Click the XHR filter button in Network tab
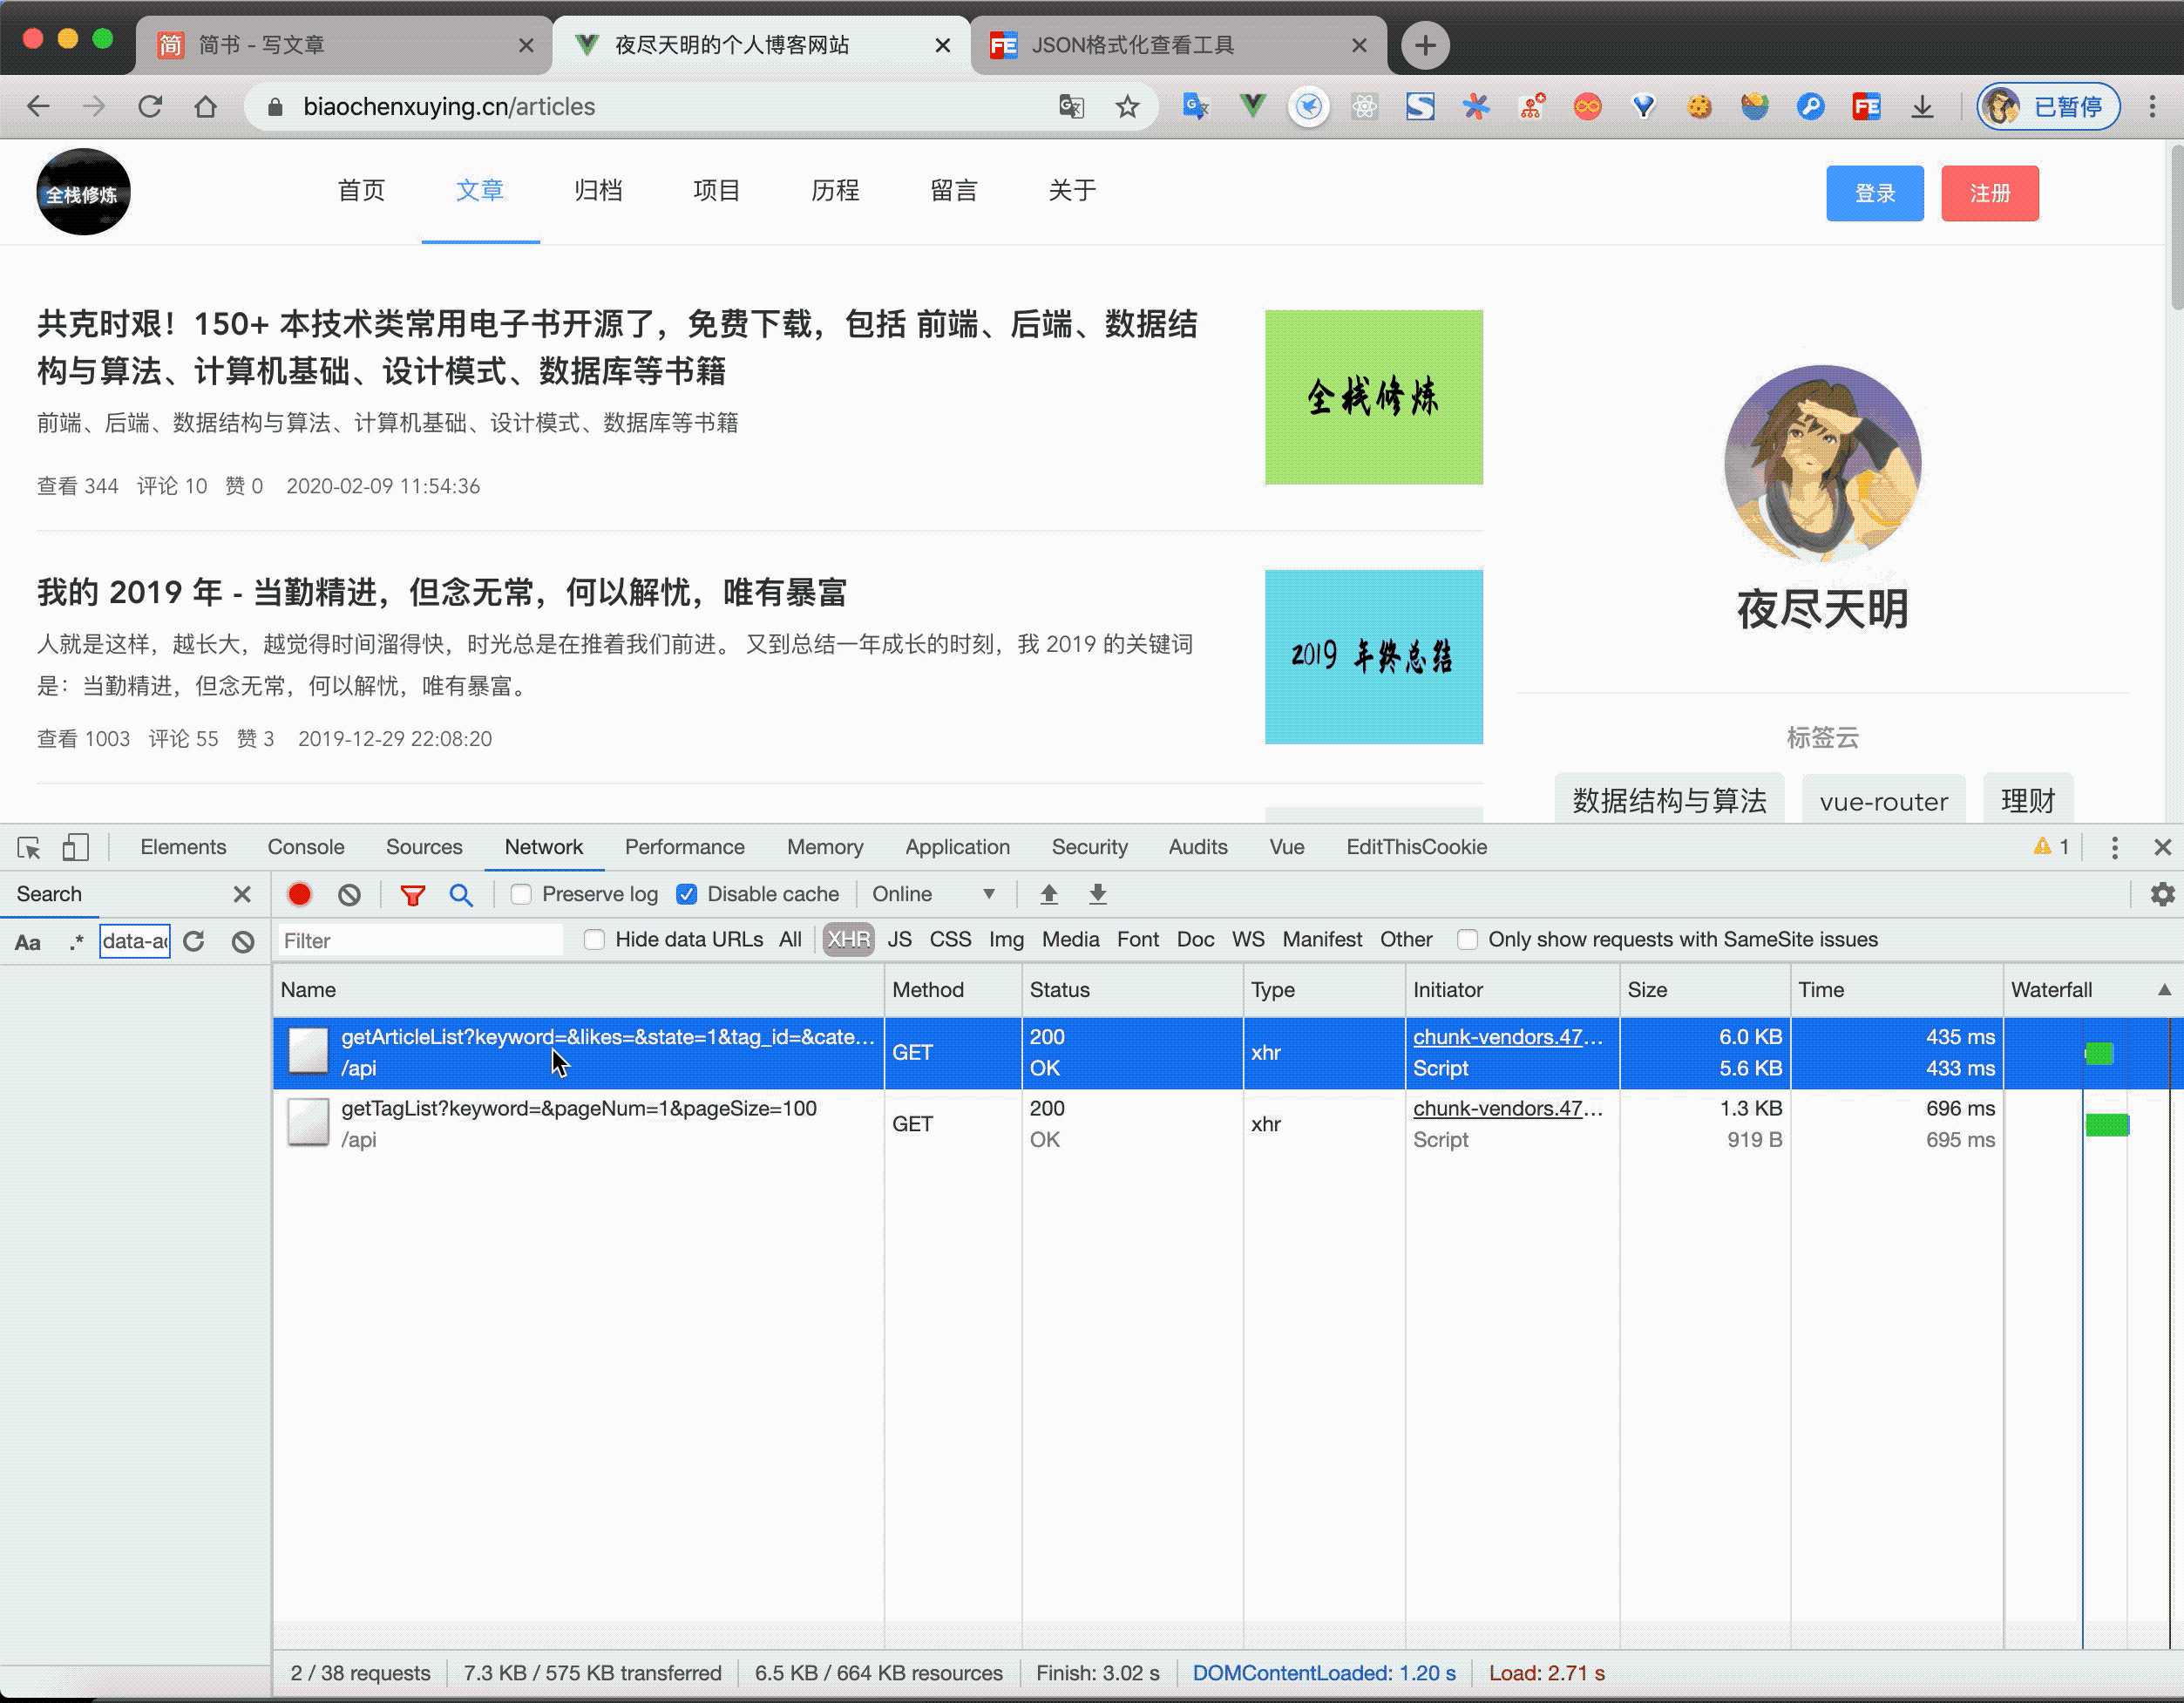2184x1703 pixels. (x=847, y=940)
